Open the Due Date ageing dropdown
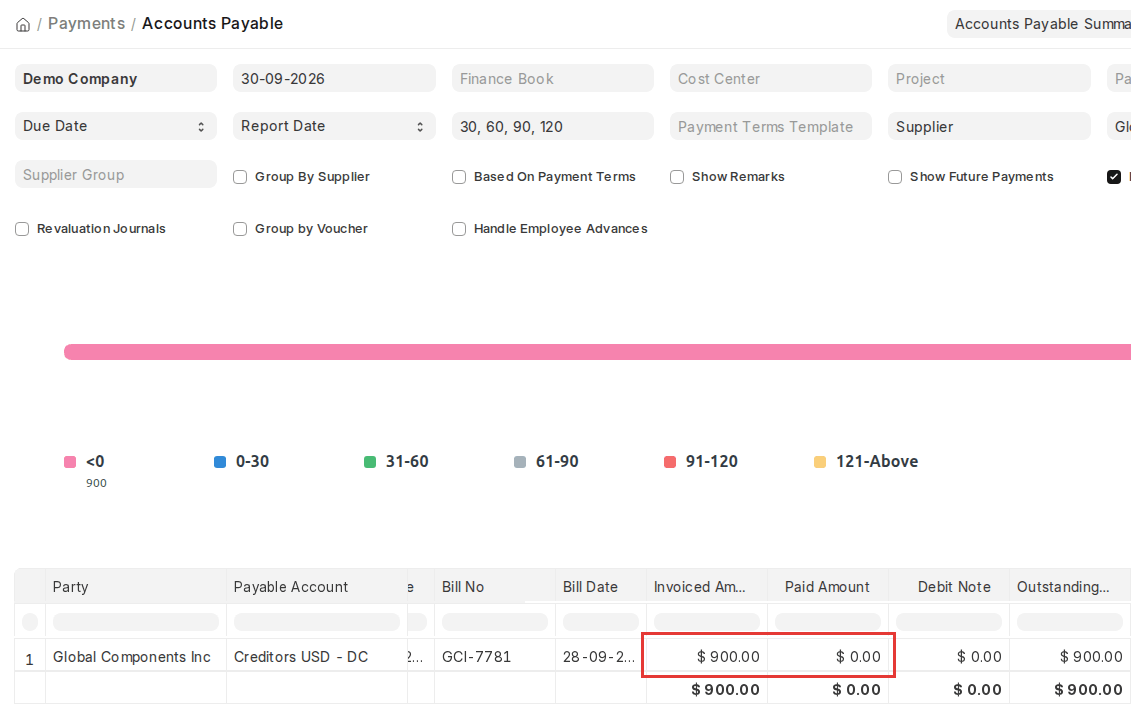This screenshot has height=712, width=1131. coord(115,126)
